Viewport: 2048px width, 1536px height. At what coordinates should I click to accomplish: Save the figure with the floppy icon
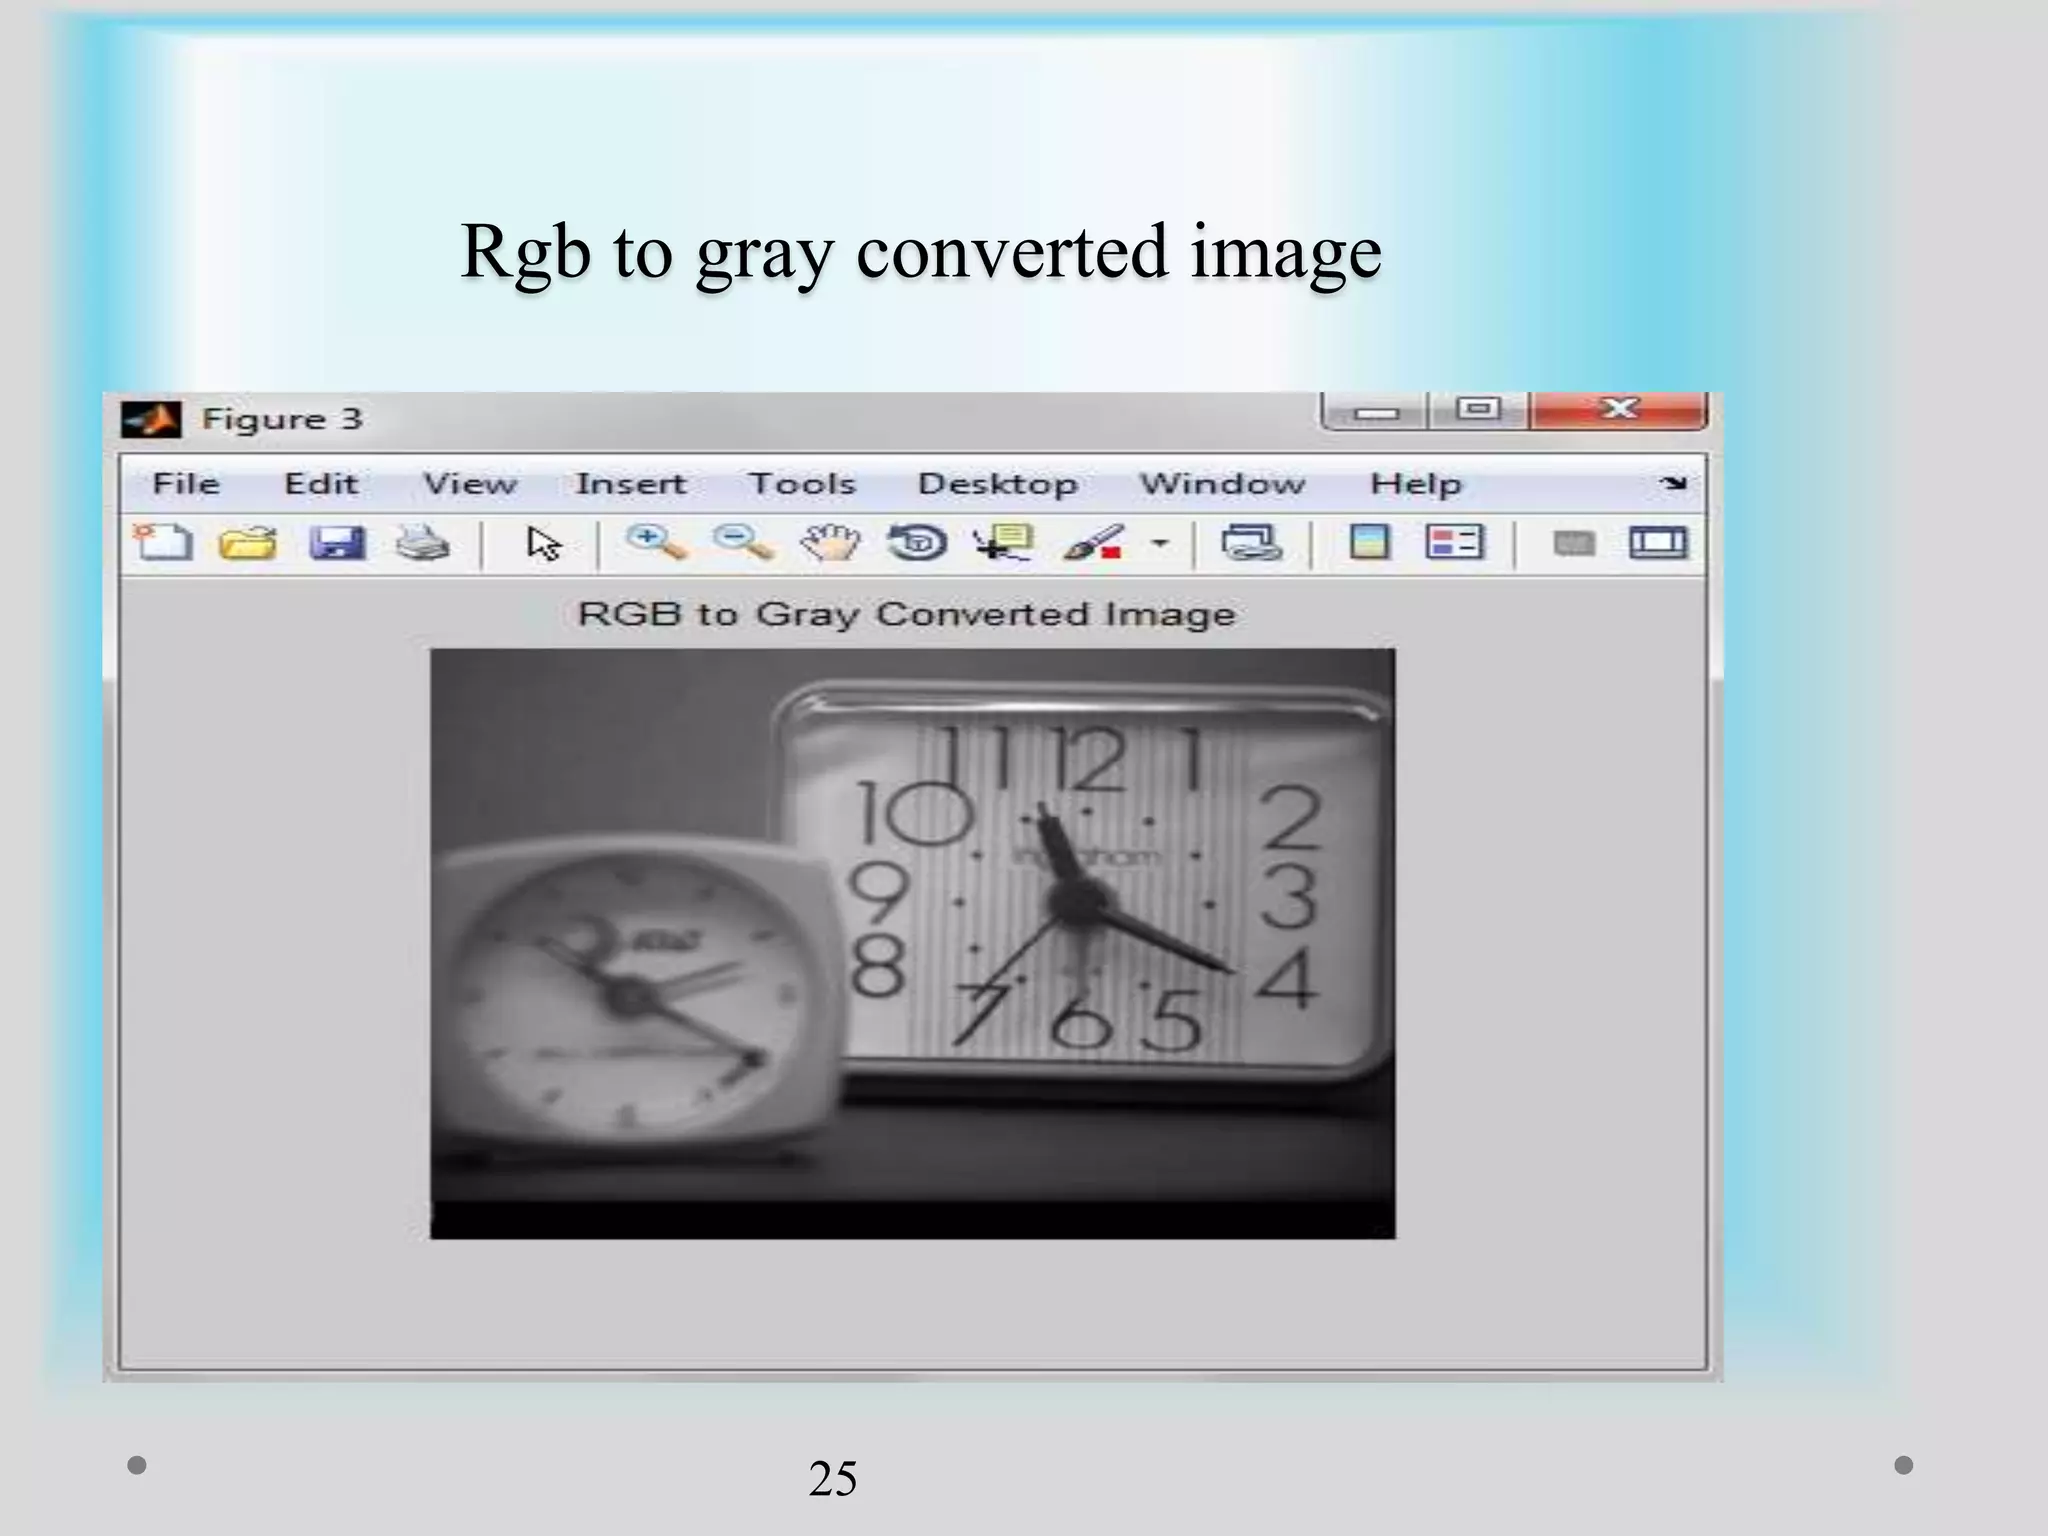[337, 543]
